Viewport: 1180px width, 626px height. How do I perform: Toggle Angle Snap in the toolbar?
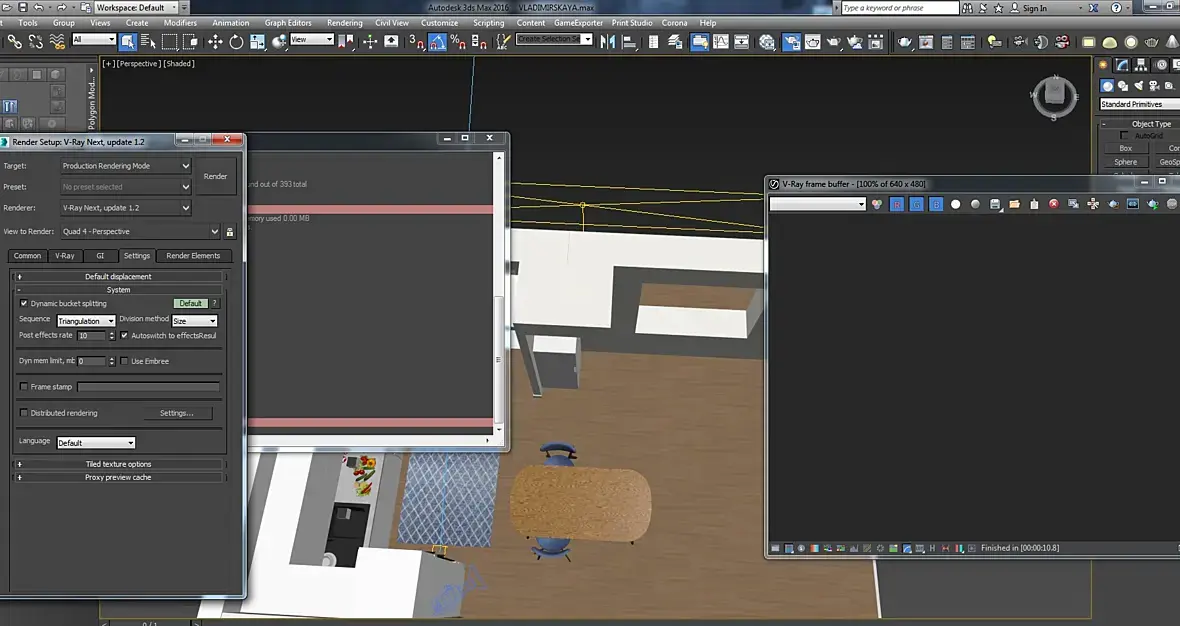(x=437, y=41)
